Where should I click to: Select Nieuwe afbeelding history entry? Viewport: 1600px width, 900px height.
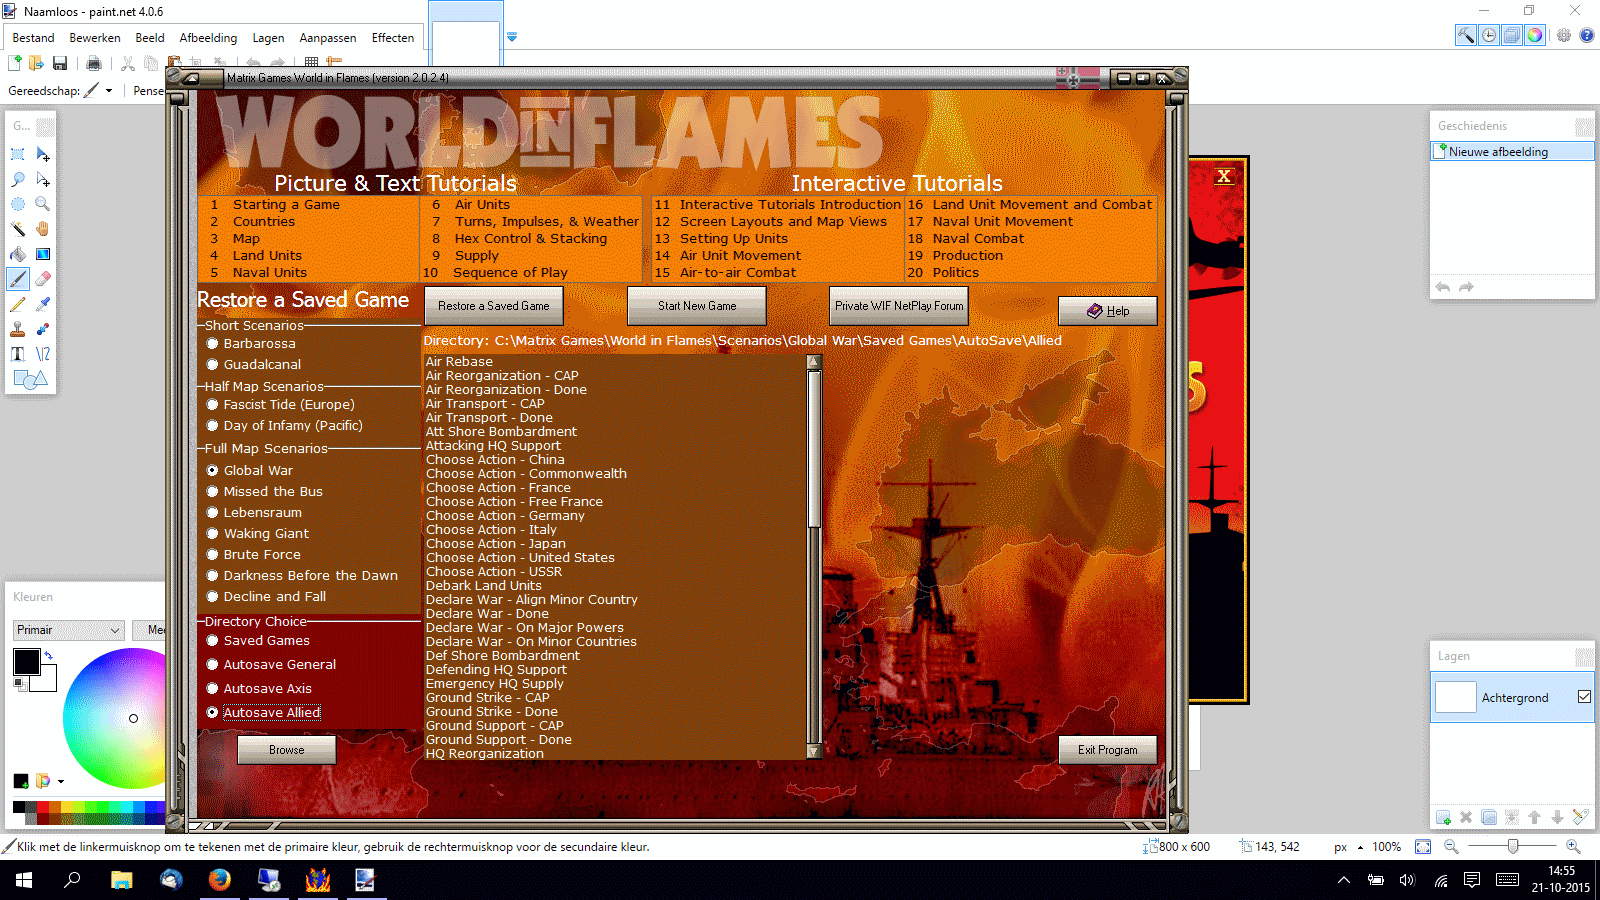click(x=1512, y=152)
